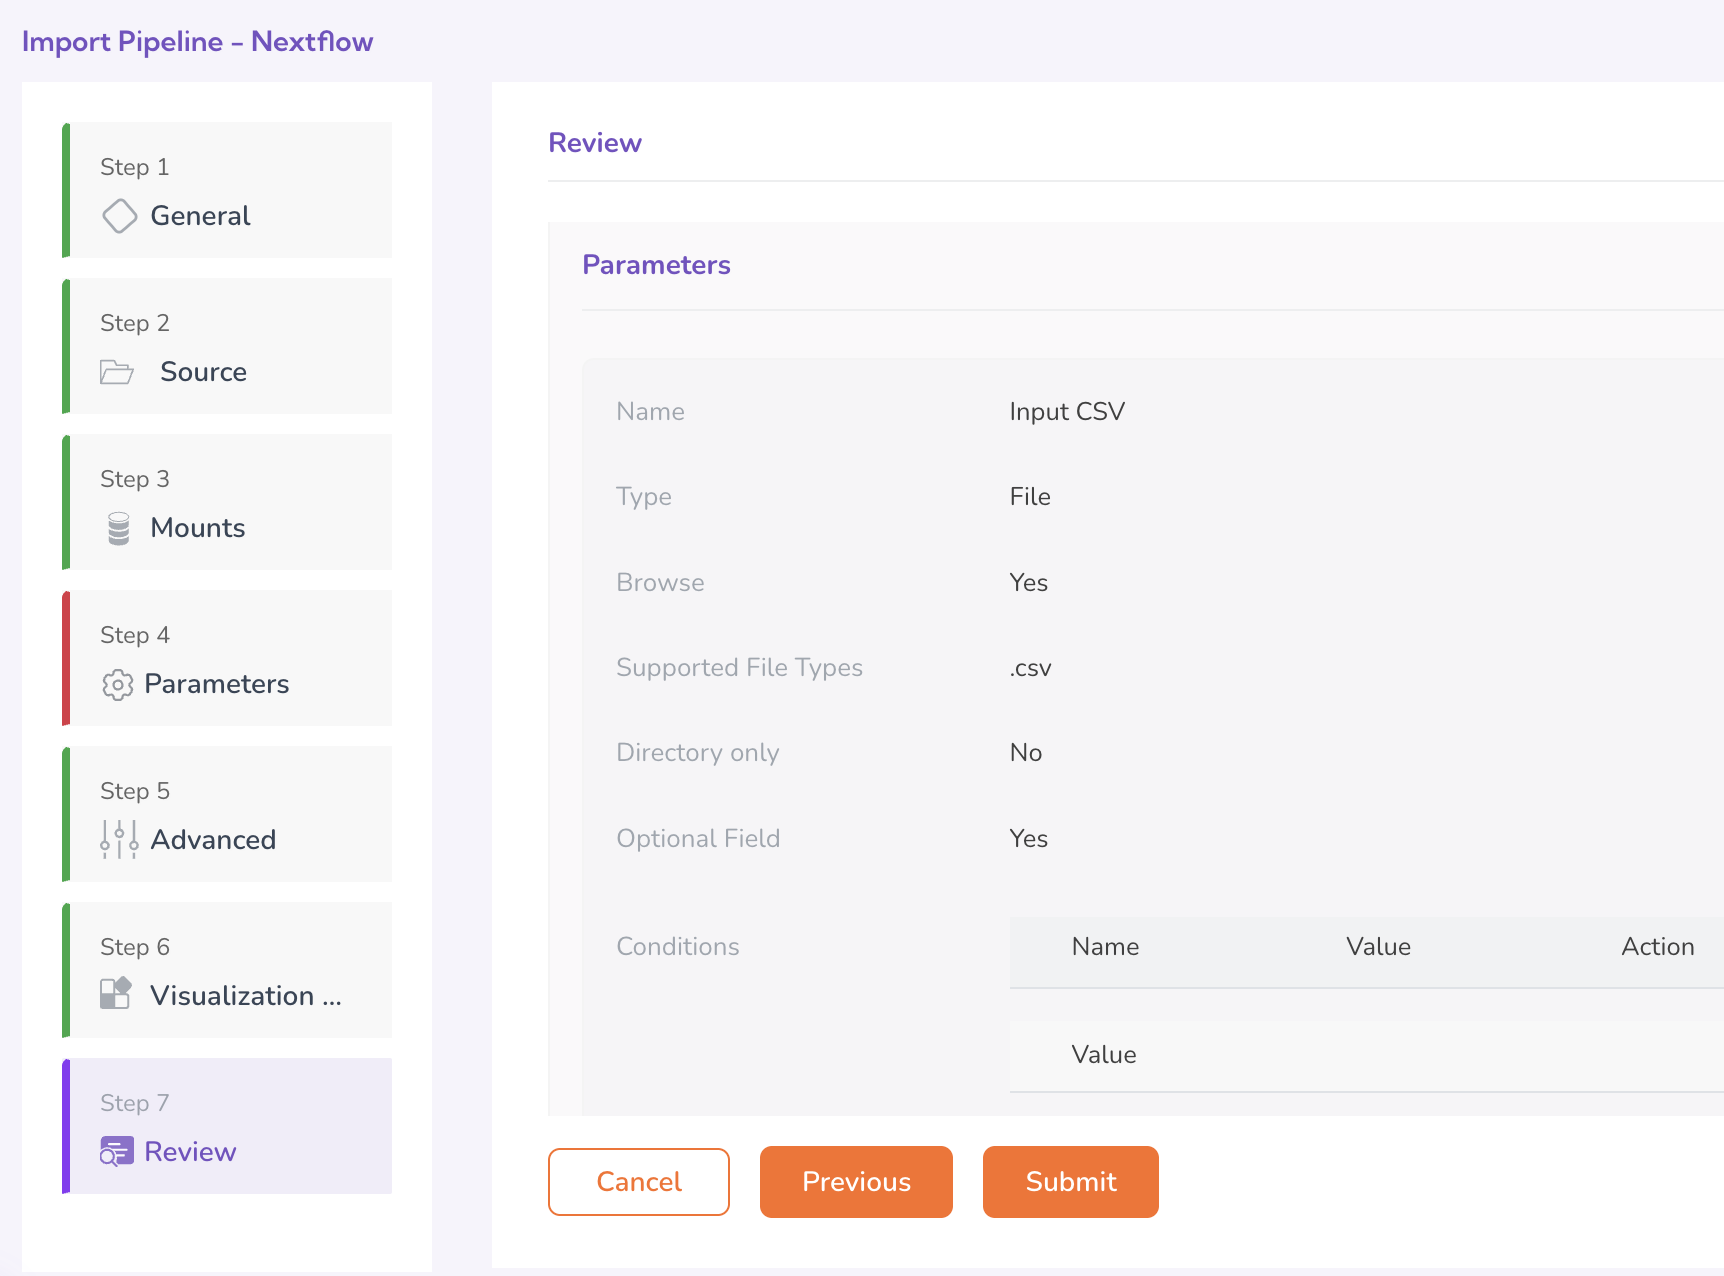
Task: Cancel the pipeline import
Action: (638, 1182)
